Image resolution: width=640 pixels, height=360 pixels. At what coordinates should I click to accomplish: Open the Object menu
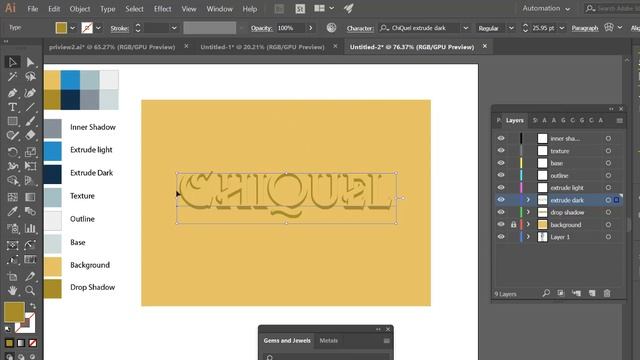(80, 9)
